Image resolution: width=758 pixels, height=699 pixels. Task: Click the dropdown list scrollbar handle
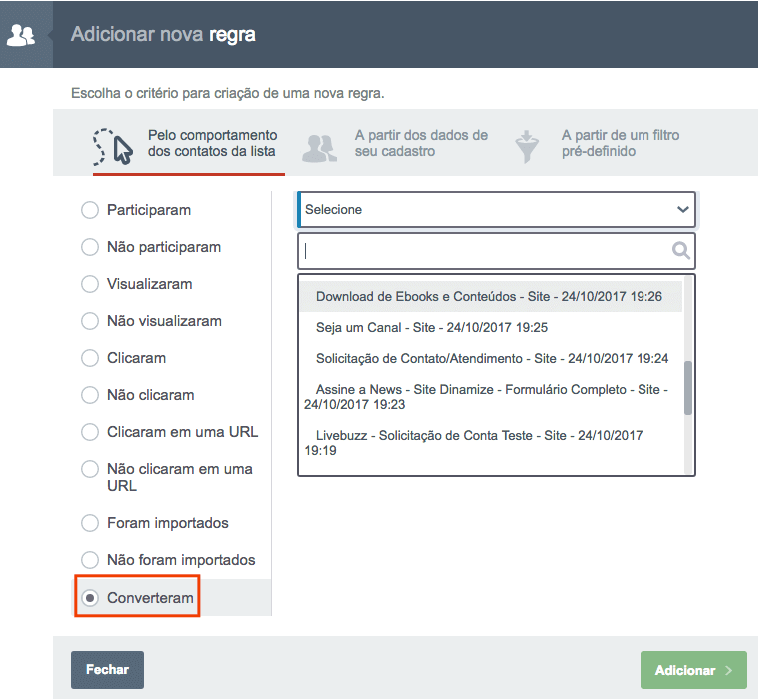click(x=688, y=387)
